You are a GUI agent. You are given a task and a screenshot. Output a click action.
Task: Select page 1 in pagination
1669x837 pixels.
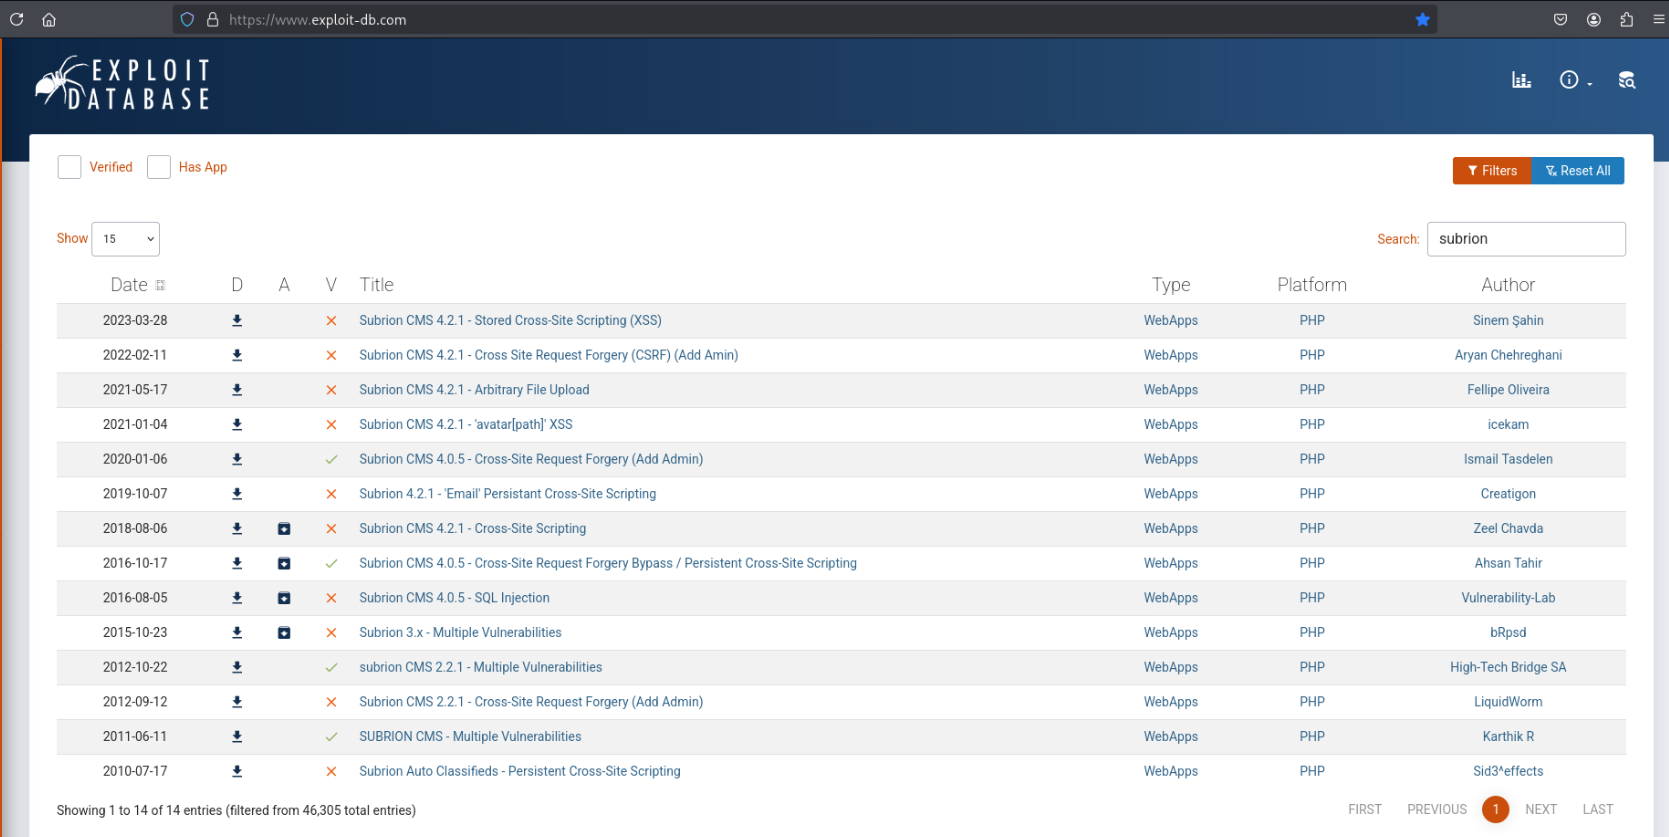coord(1496,809)
